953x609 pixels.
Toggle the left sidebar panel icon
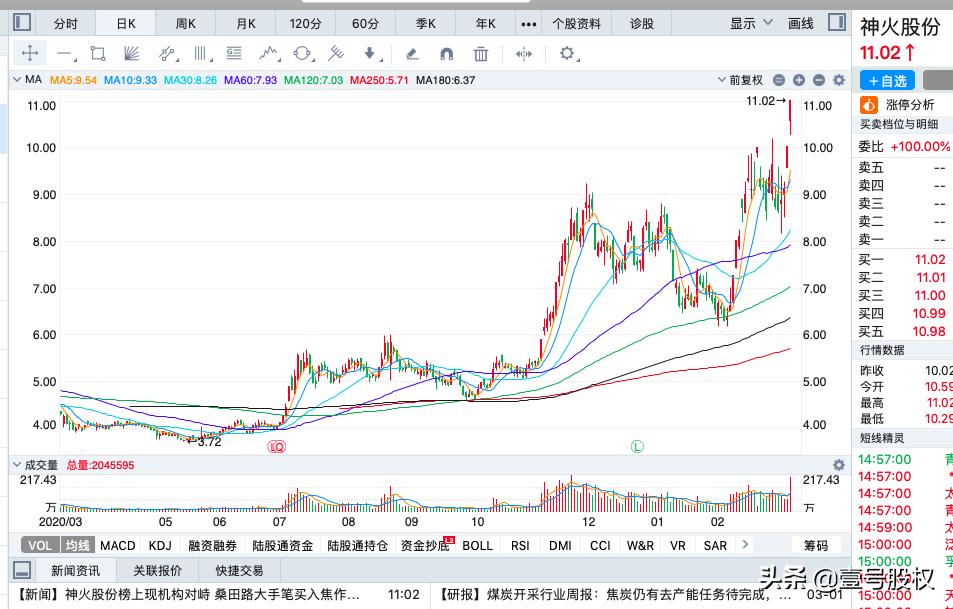pos(21,22)
